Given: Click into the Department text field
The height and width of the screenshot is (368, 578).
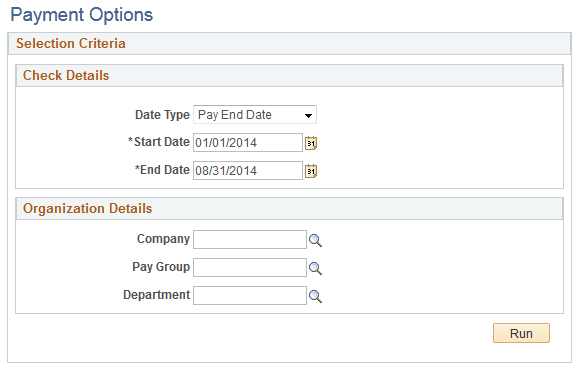Looking at the screenshot, I should (250, 295).
